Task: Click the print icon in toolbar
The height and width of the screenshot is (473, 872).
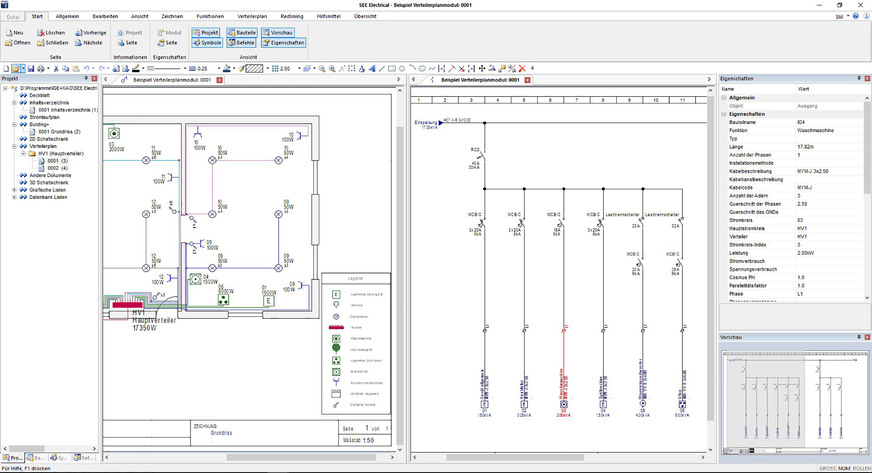Action: (x=42, y=68)
